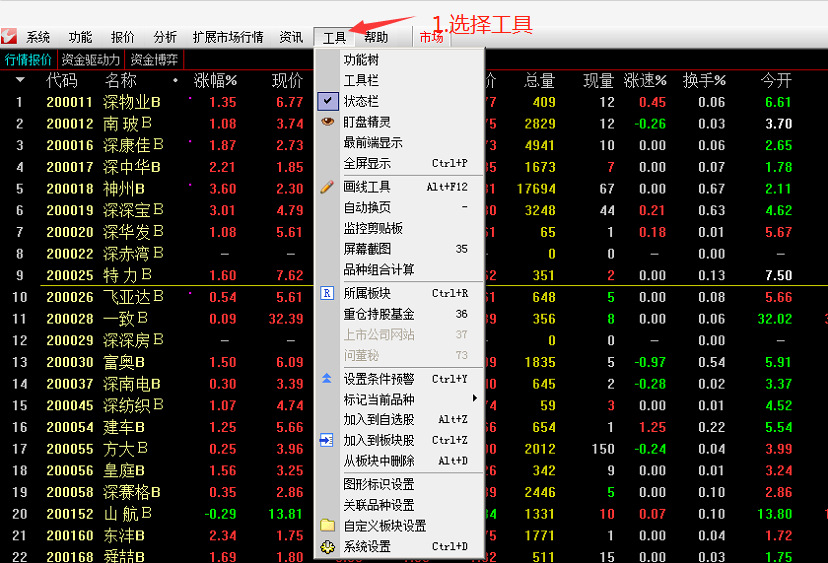Click the arrow icon beside 加入到板块股
This screenshot has height=563, width=828.
coord(327,440)
